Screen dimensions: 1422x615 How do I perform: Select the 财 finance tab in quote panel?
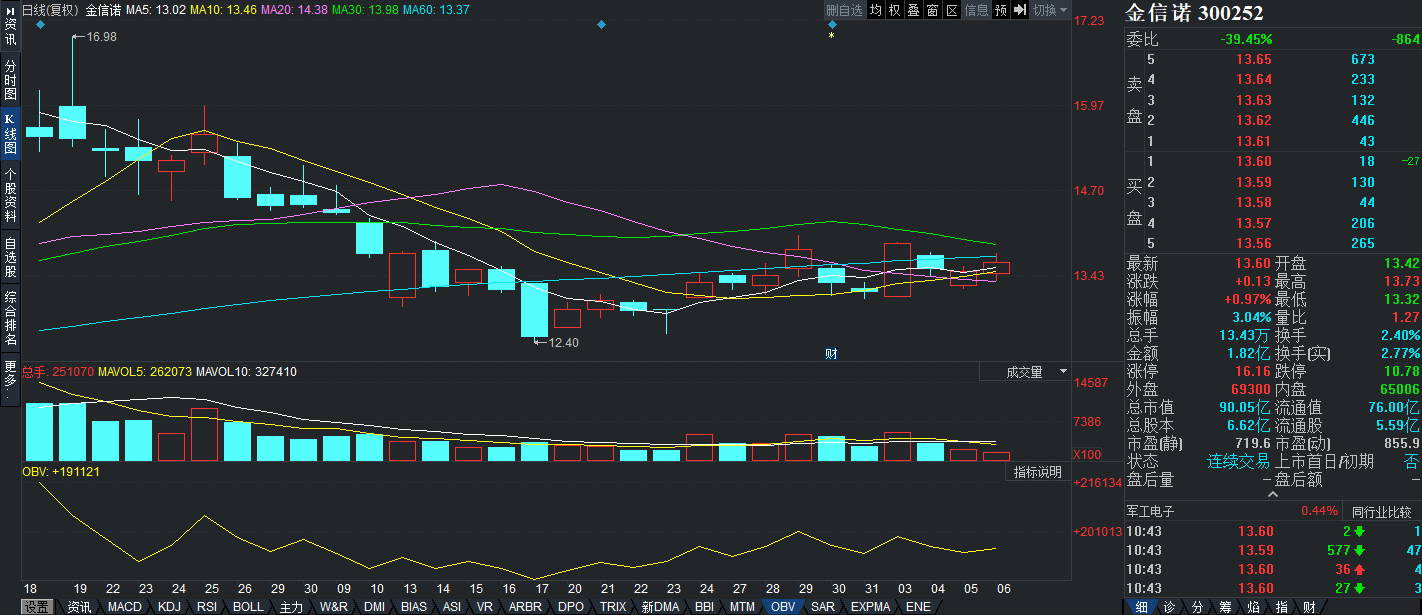[x=1309, y=607]
